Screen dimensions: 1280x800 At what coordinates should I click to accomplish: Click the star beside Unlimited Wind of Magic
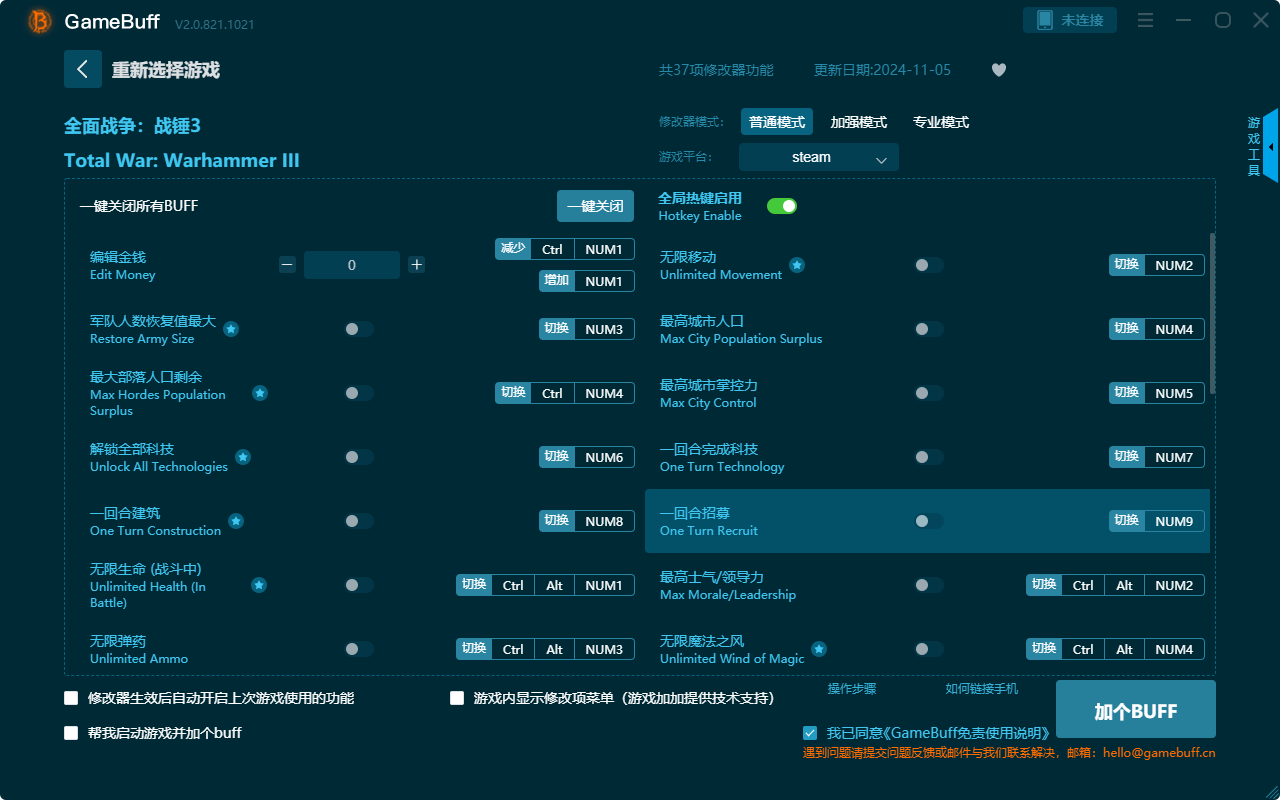click(x=819, y=649)
